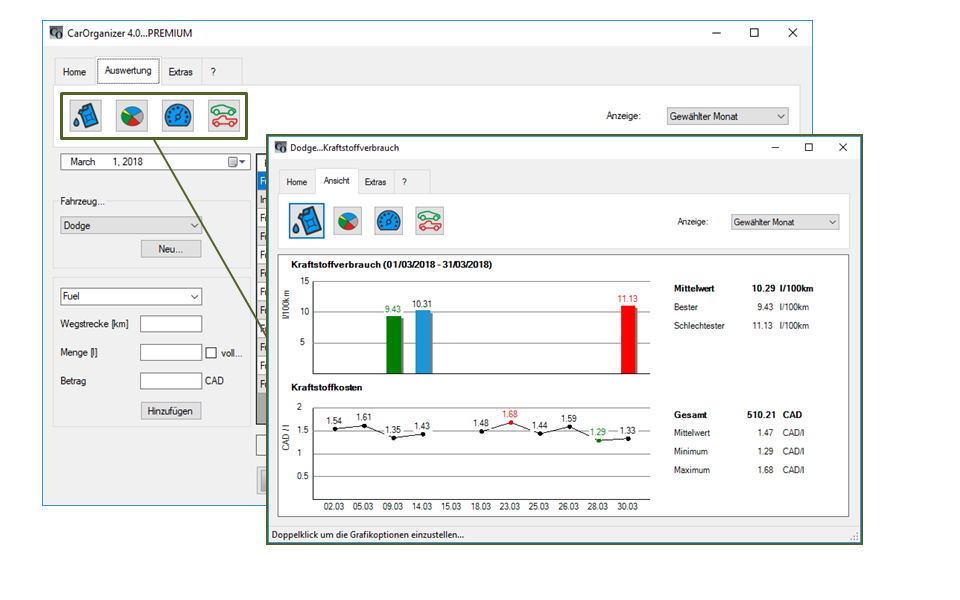Click the 'Neu...' button

point(171,249)
